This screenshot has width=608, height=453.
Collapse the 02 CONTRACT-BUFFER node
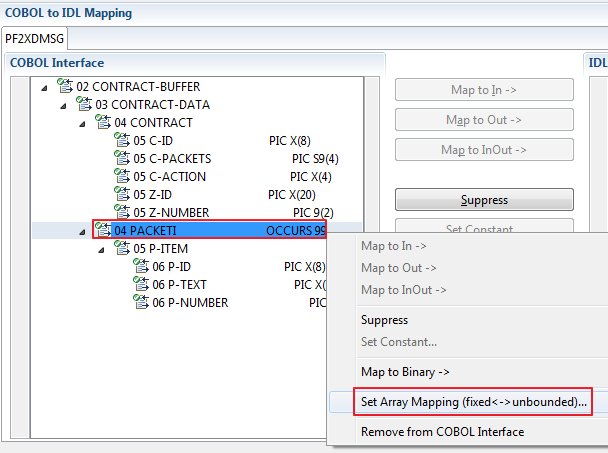click(44, 88)
